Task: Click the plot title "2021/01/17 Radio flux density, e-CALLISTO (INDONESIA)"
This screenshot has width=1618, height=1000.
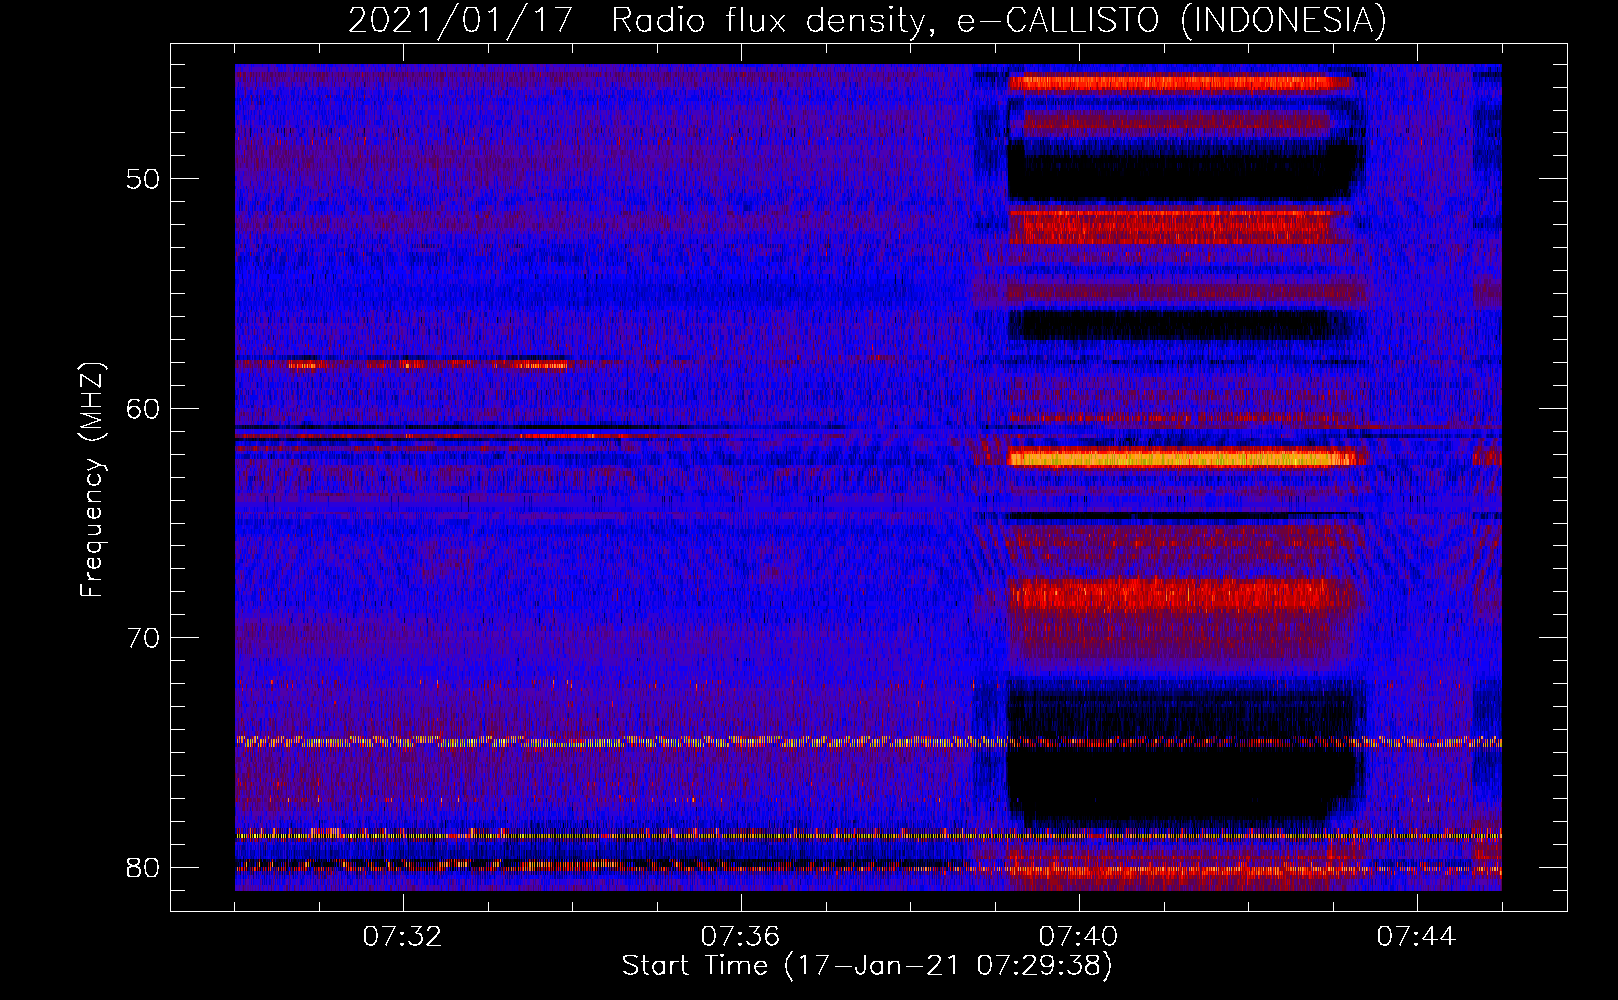Action: (867, 20)
